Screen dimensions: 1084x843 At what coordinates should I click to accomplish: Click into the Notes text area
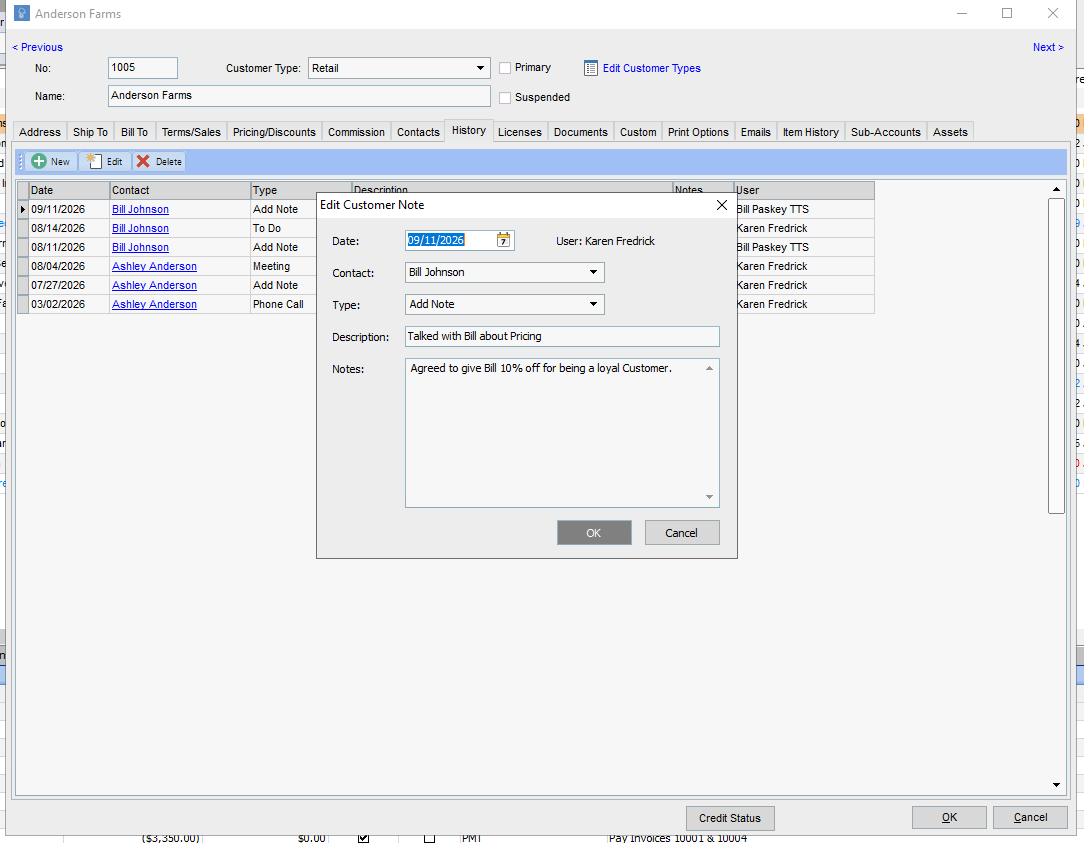click(x=562, y=433)
